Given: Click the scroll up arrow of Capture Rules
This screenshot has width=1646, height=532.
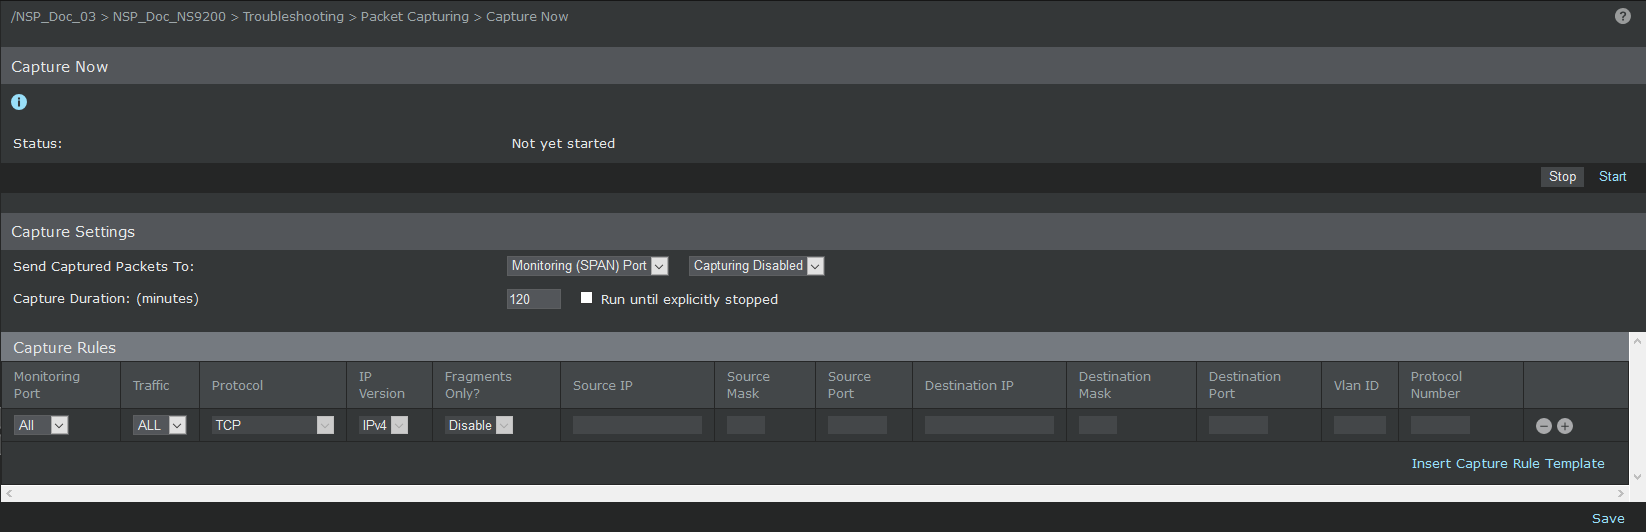Looking at the screenshot, I should tap(1637, 342).
